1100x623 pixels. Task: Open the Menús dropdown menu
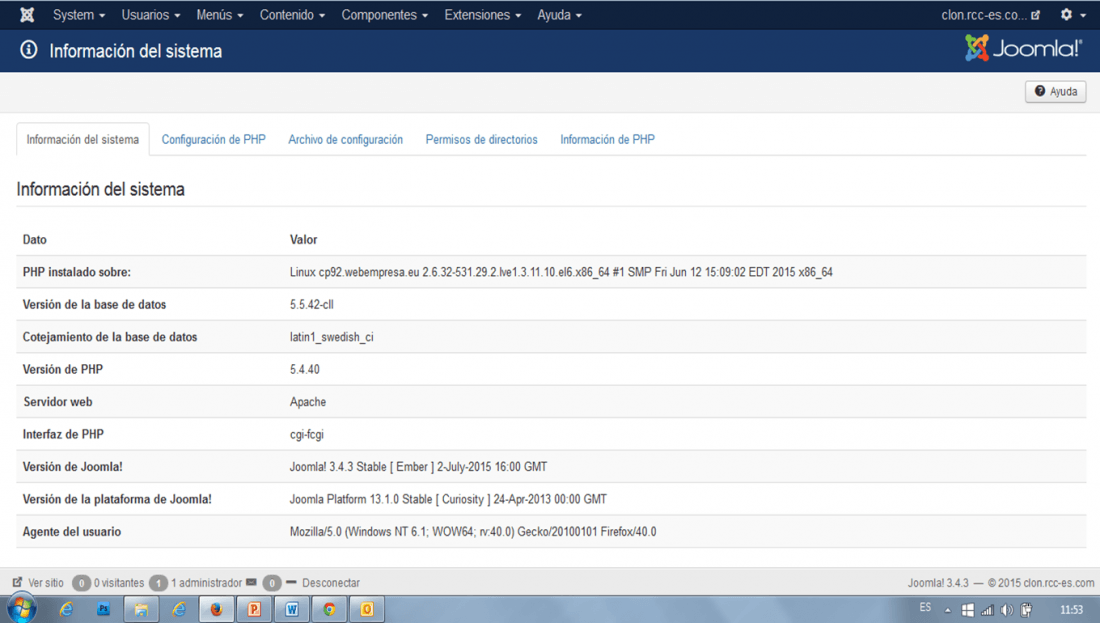click(220, 15)
